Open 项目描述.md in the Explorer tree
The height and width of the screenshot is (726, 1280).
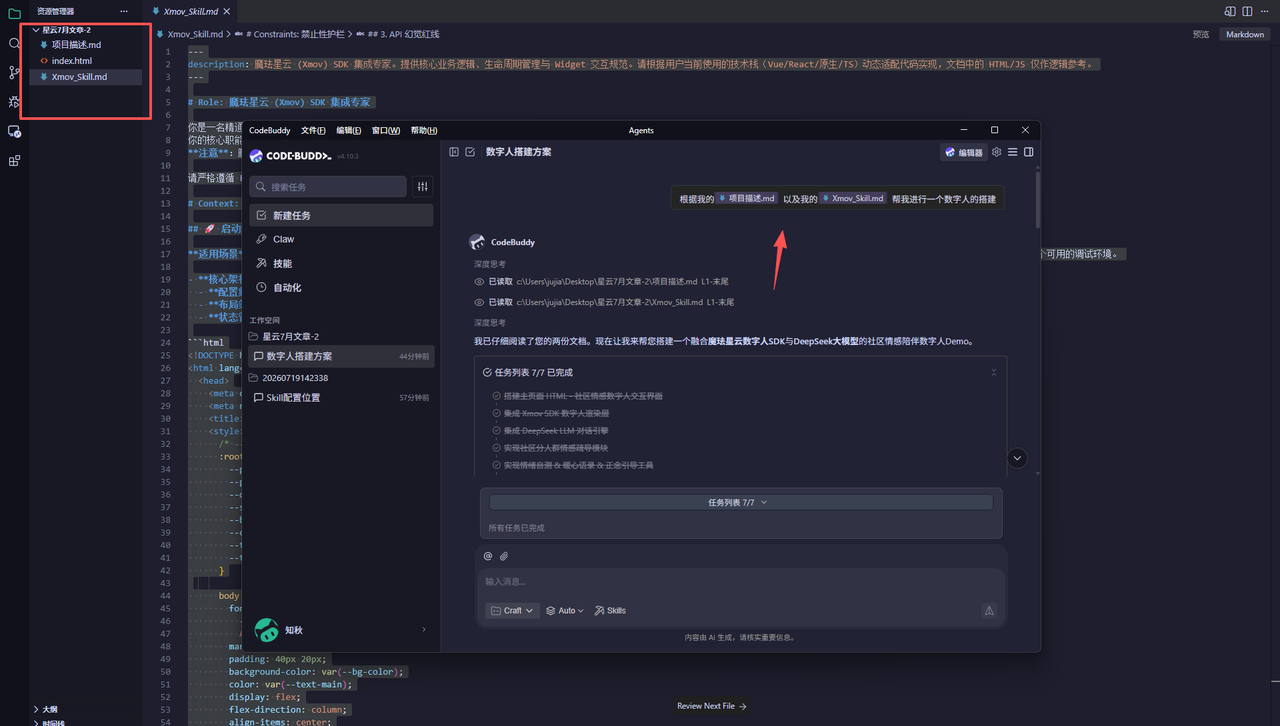tap(76, 45)
